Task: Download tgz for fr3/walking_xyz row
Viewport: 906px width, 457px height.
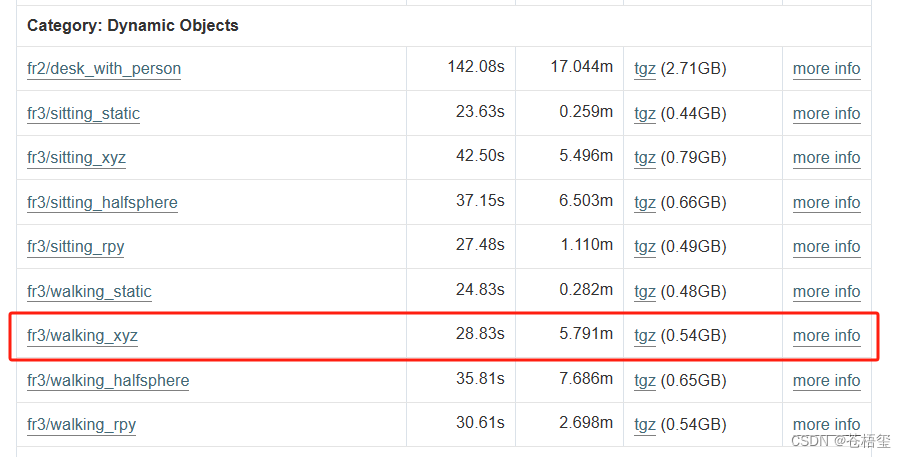Action: click(x=645, y=336)
